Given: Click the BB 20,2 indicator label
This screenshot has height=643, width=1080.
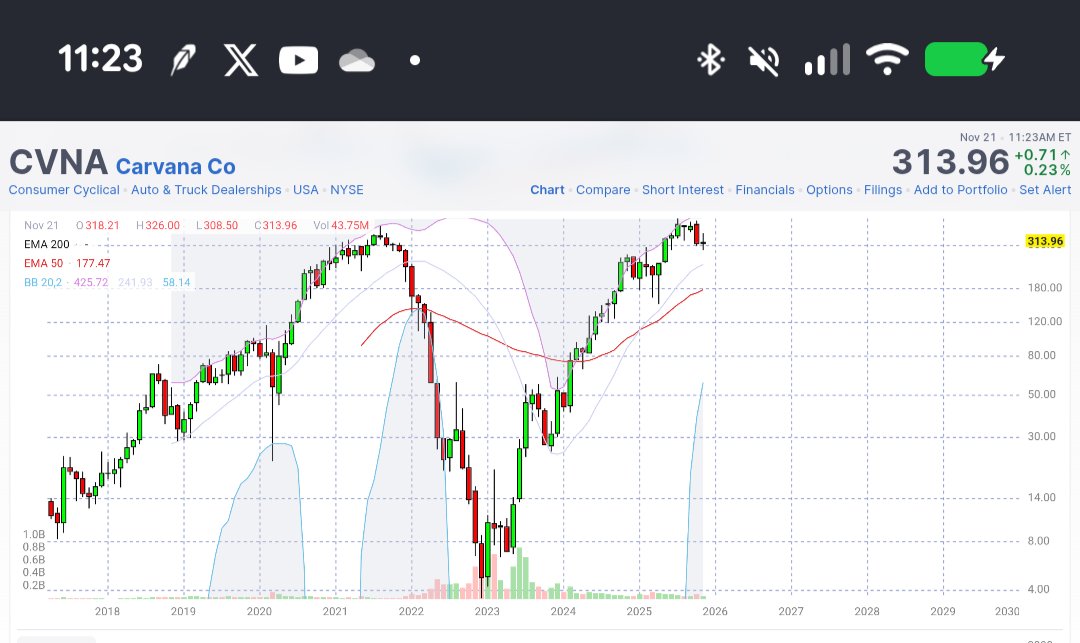Looking at the screenshot, I should pos(43,282).
